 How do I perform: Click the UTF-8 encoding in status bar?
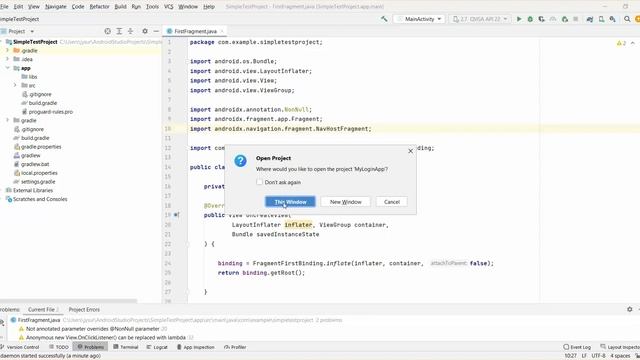(x=598, y=356)
